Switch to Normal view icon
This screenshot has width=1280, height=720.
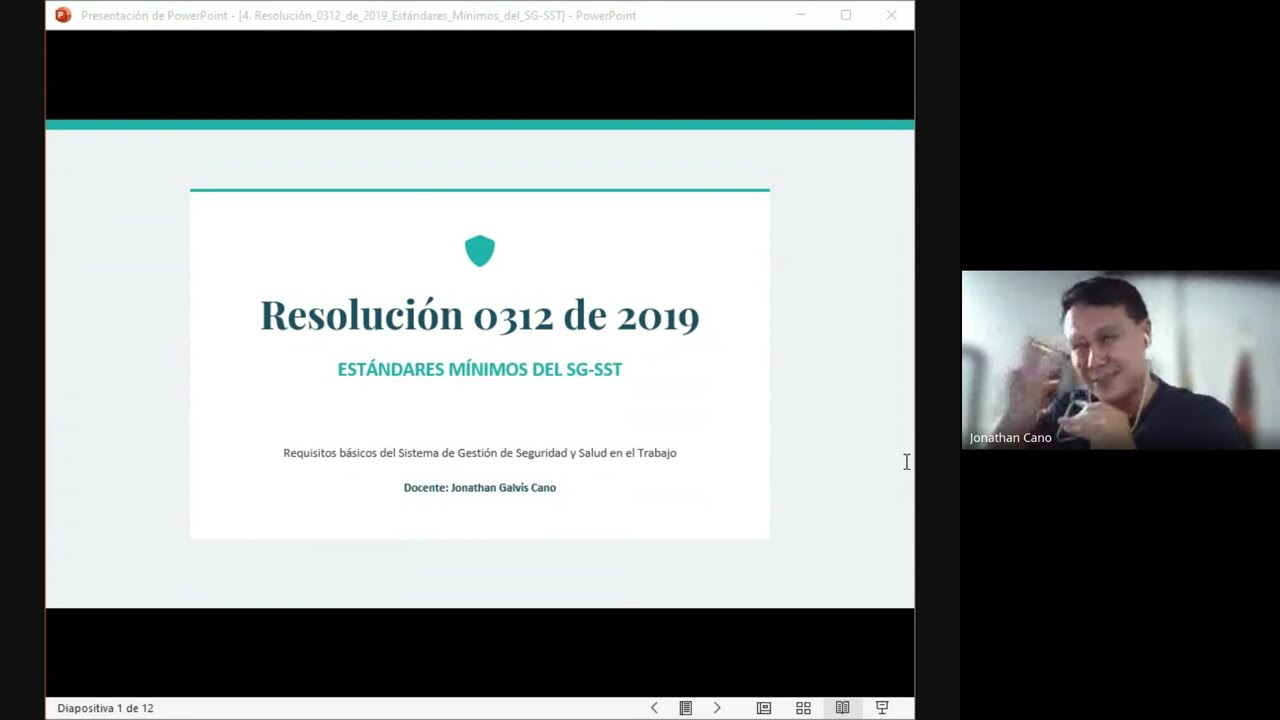pos(764,708)
